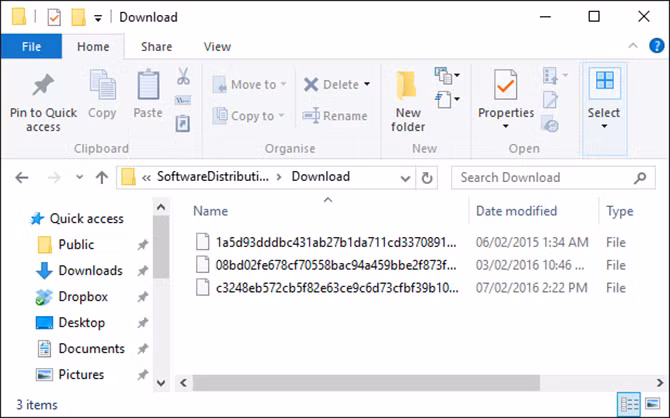670x418 pixels.
Task: Switch to large icons view toggle
Action: click(x=654, y=404)
